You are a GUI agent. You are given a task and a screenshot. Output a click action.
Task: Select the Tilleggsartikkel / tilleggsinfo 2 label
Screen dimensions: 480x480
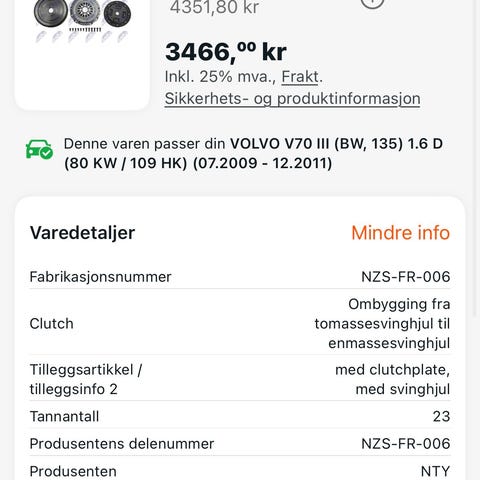86,379
